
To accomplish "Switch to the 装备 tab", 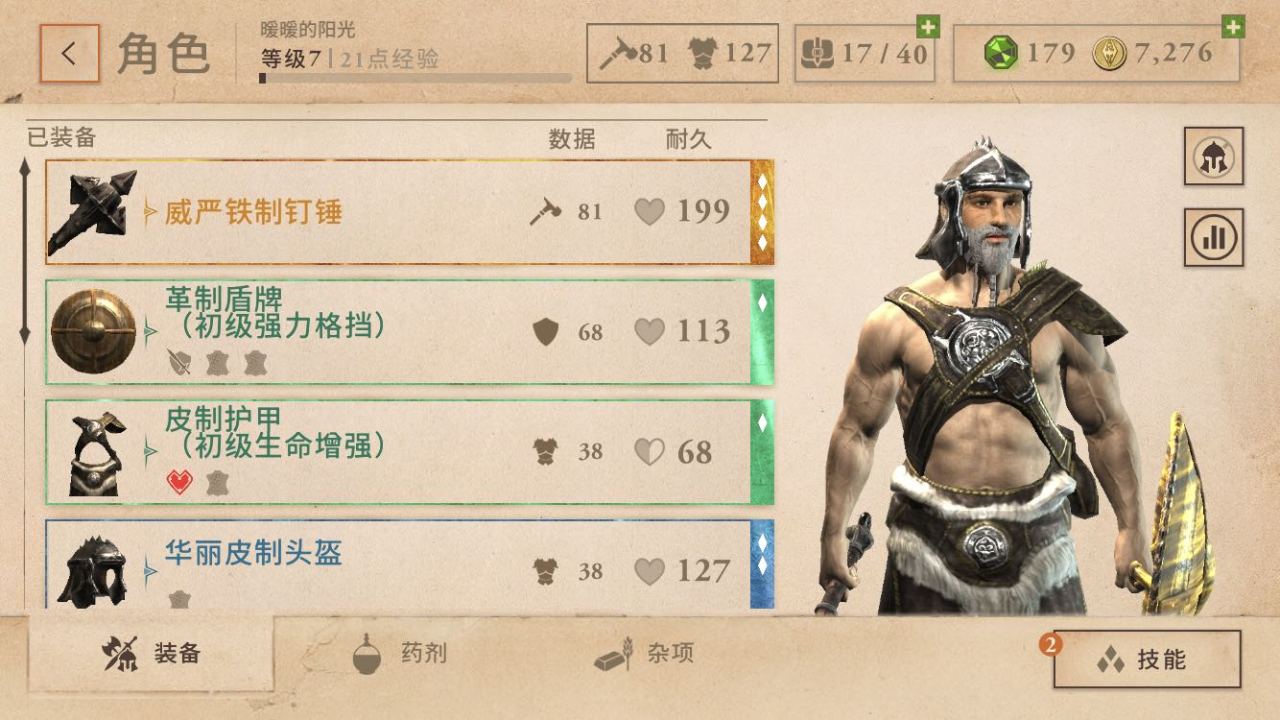I will click(x=151, y=654).
